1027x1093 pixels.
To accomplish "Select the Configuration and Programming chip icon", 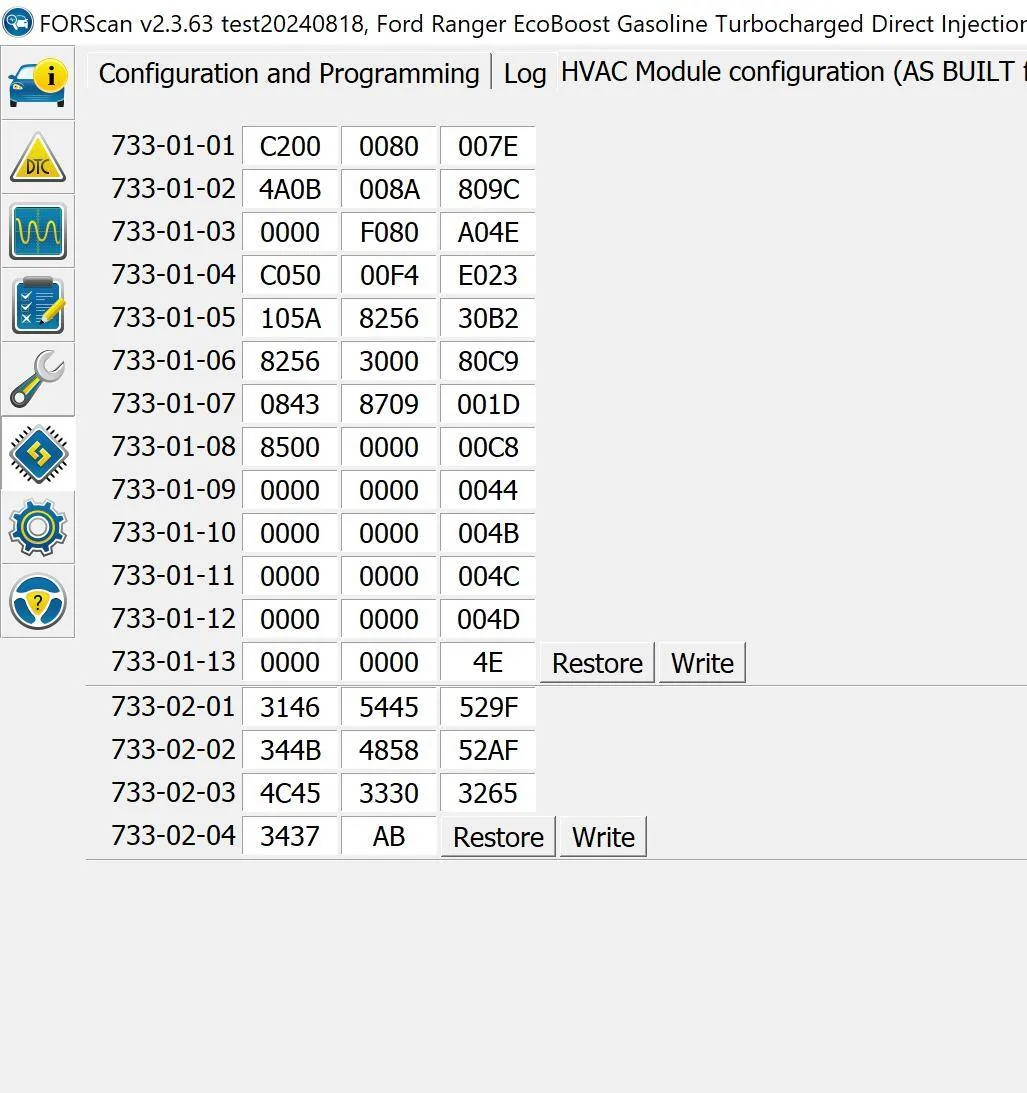I will click(38, 454).
